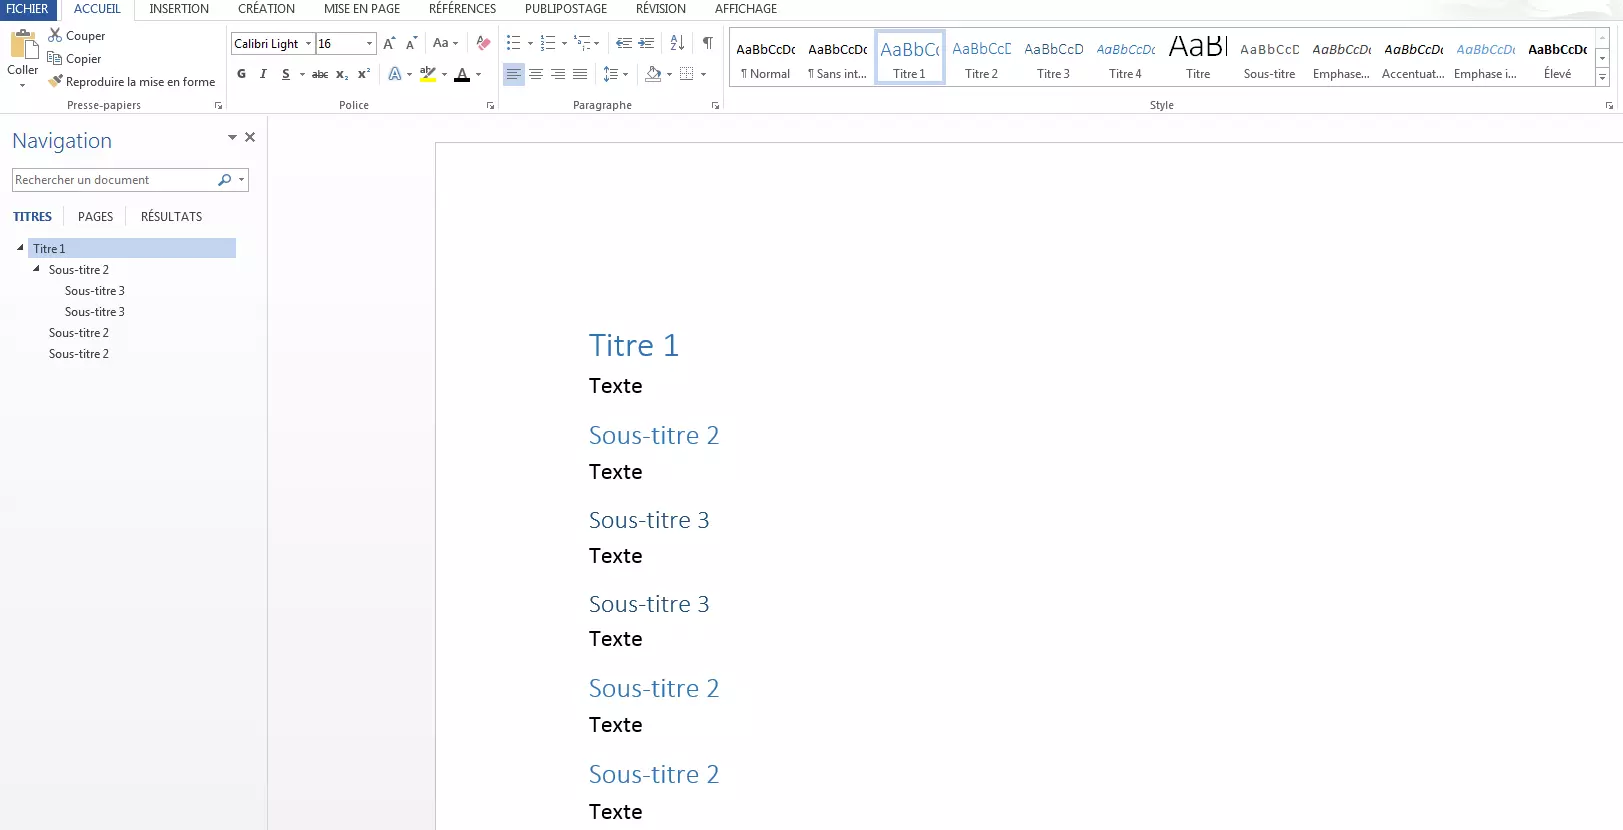Open highlight color dropdown arrow
Viewport: 1623px width, 830px height.
tap(444, 75)
